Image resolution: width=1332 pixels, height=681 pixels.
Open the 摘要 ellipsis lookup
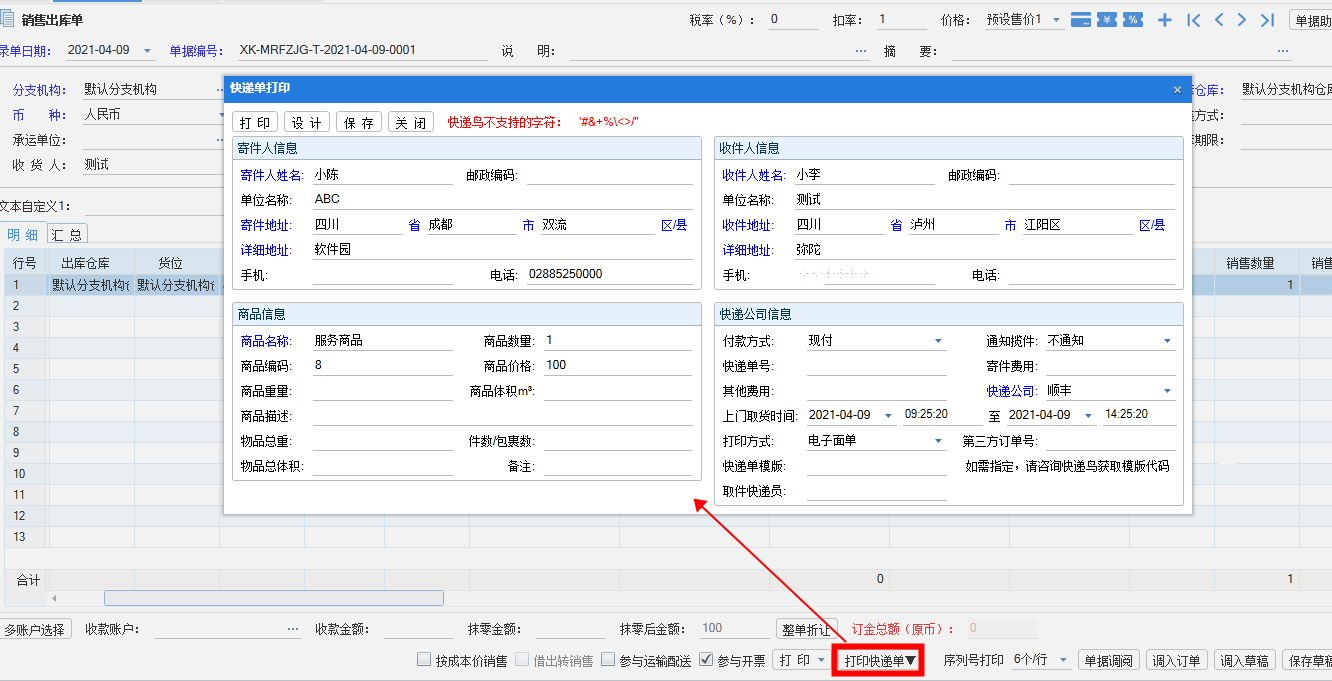(1283, 51)
